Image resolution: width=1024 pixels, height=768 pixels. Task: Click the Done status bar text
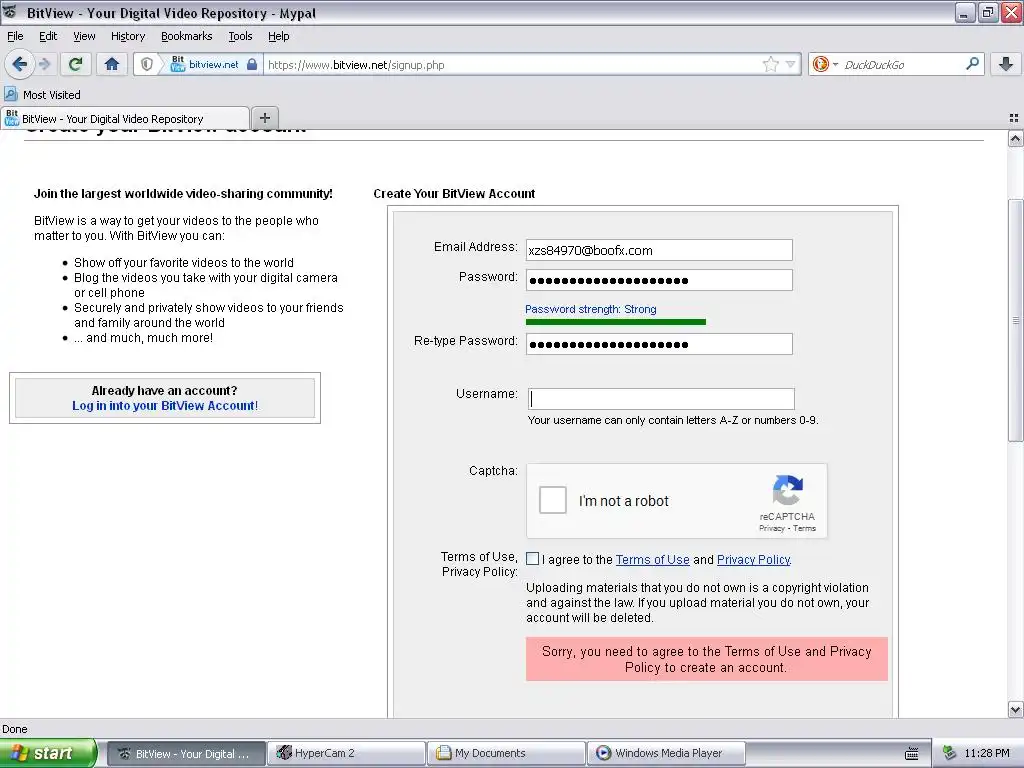coord(15,729)
